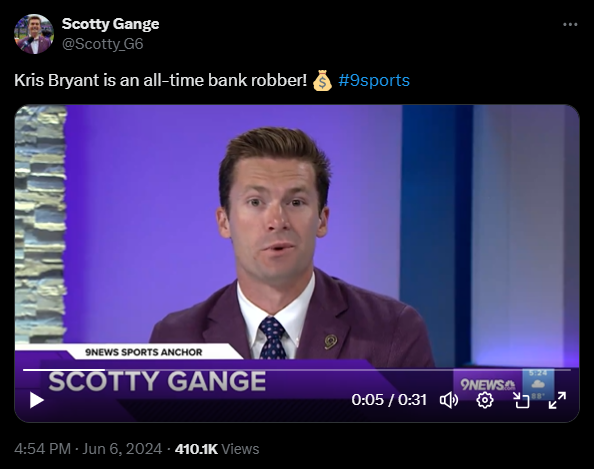Play the video with the play button
594x469 pixels.
click(x=37, y=400)
